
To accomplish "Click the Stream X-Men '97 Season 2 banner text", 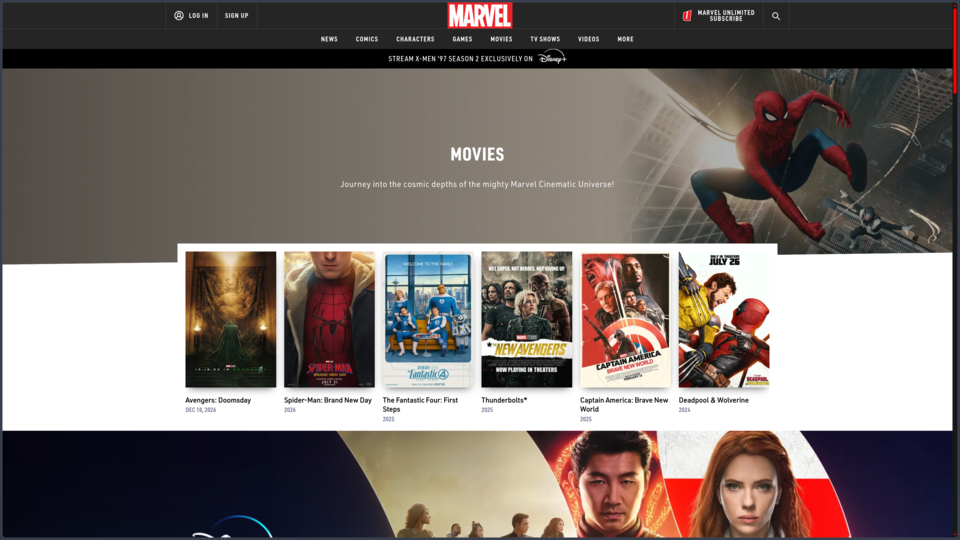I will 460,59.
